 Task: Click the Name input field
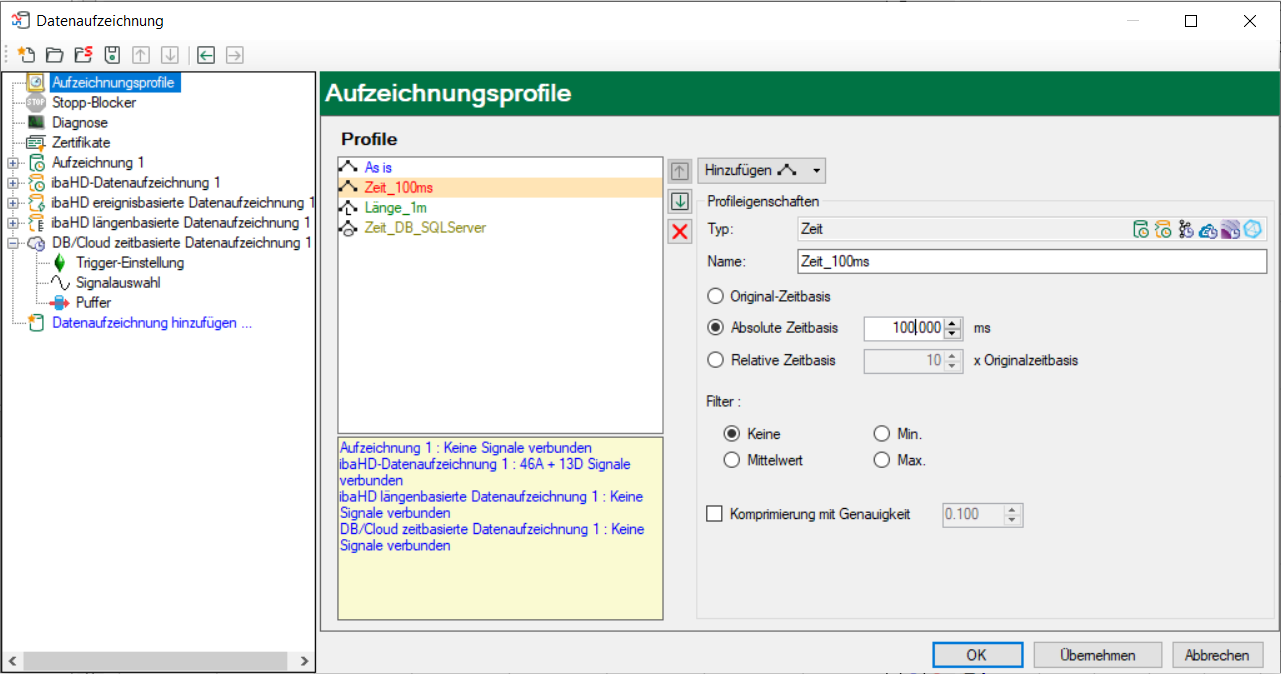click(1031, 261)
